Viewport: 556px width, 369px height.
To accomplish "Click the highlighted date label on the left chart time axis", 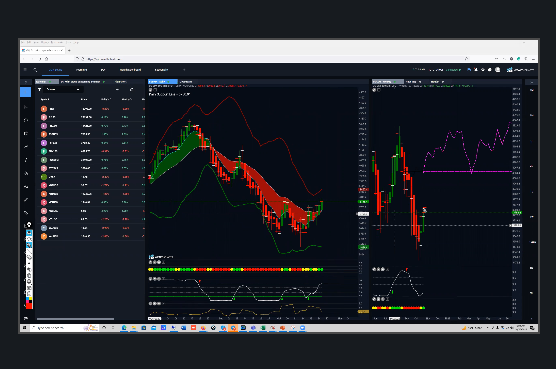I will (155, 319).
